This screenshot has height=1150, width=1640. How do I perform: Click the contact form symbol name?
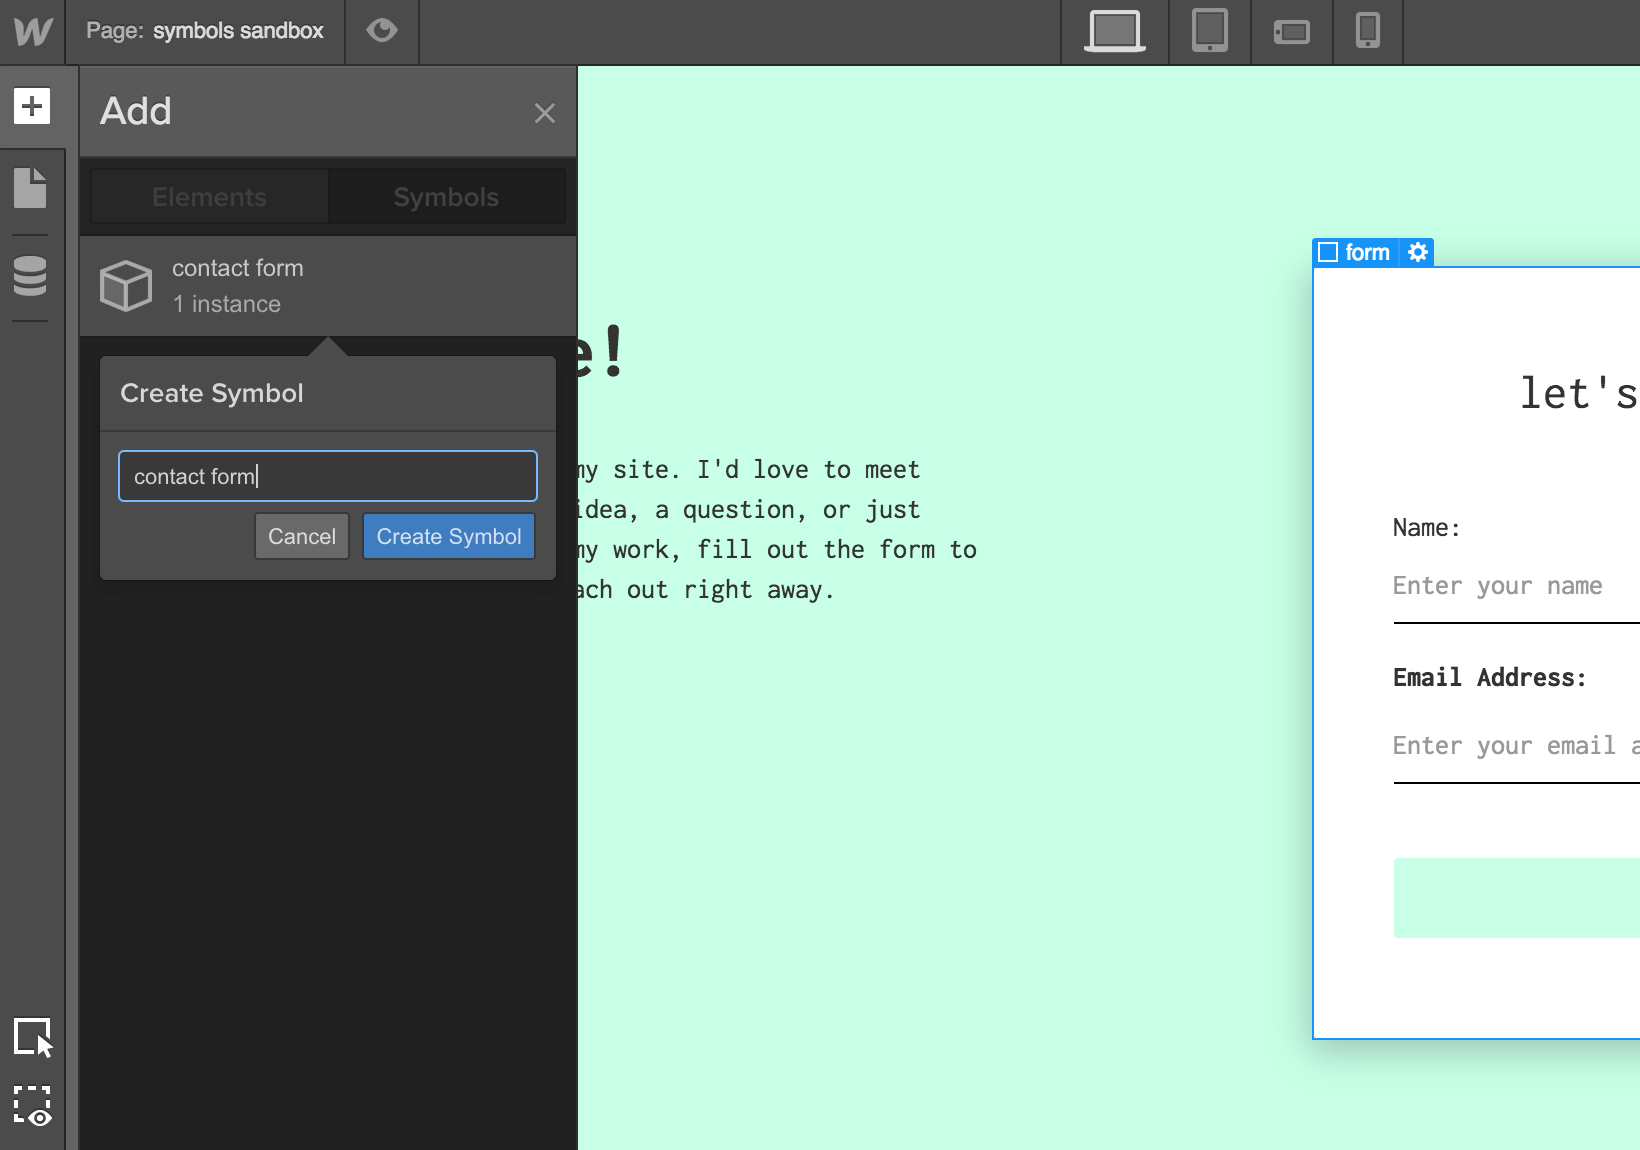tap(238, 268)
